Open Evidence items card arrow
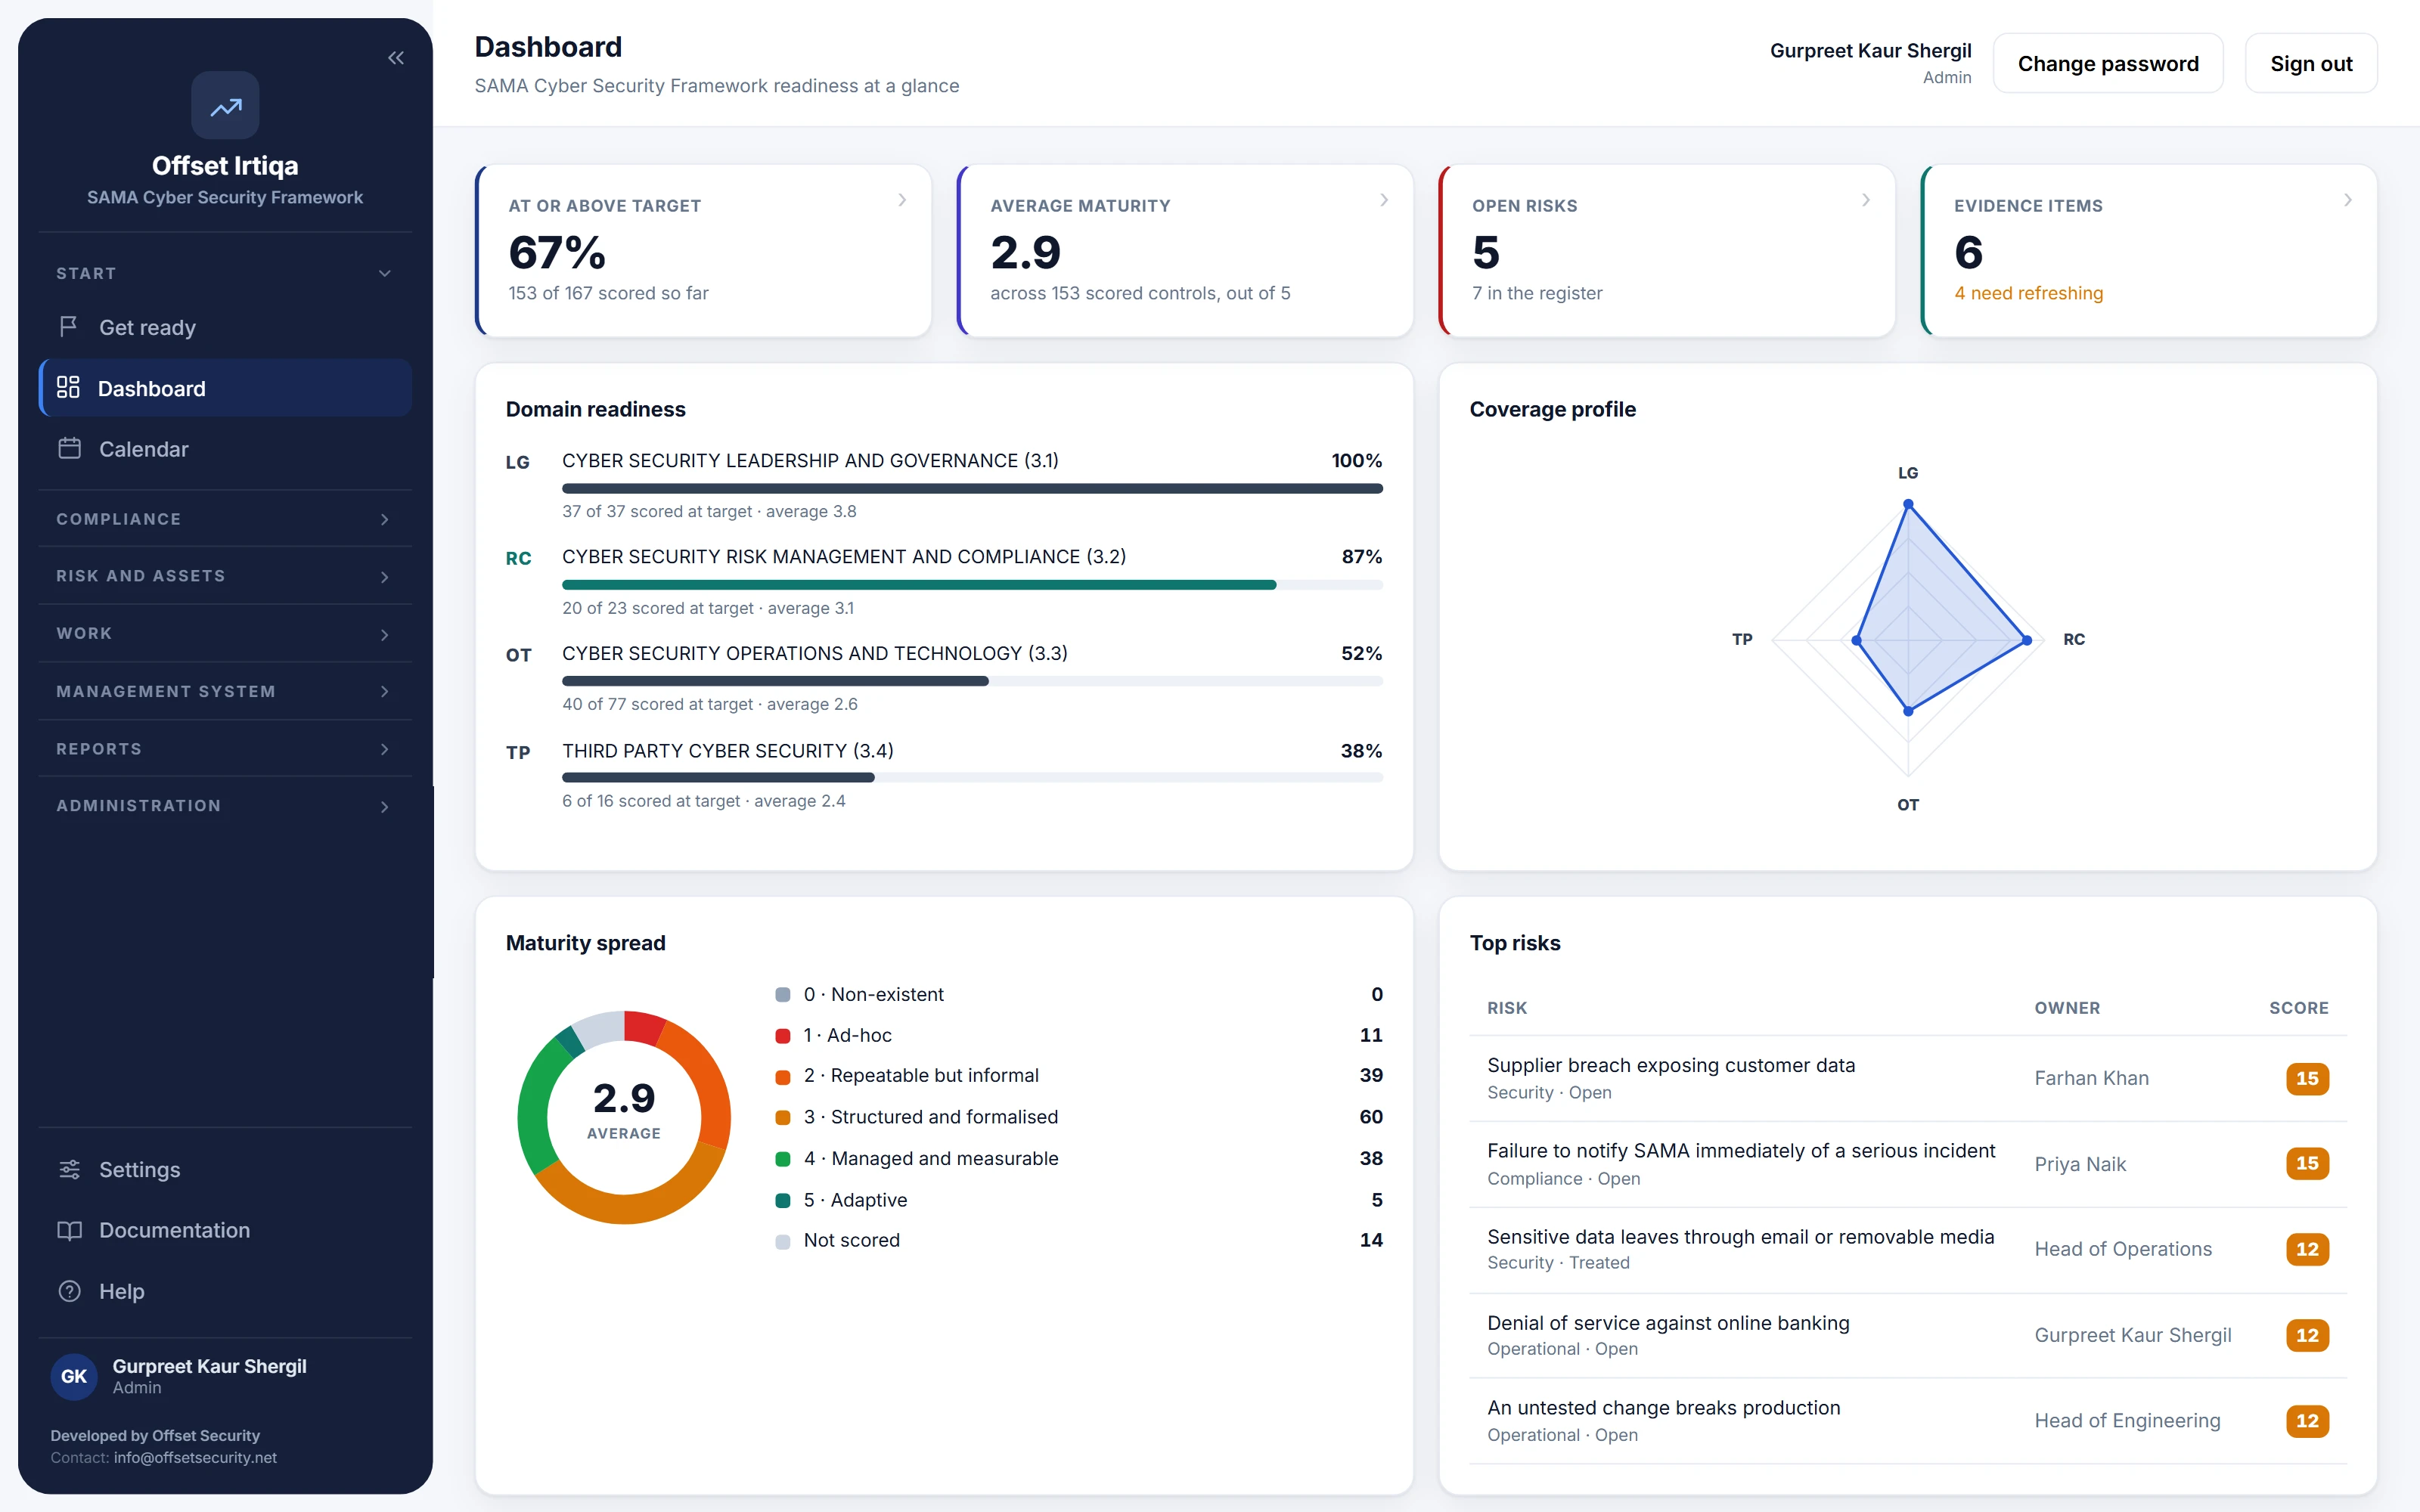2420x1512 pixels. pos(2348,200)
